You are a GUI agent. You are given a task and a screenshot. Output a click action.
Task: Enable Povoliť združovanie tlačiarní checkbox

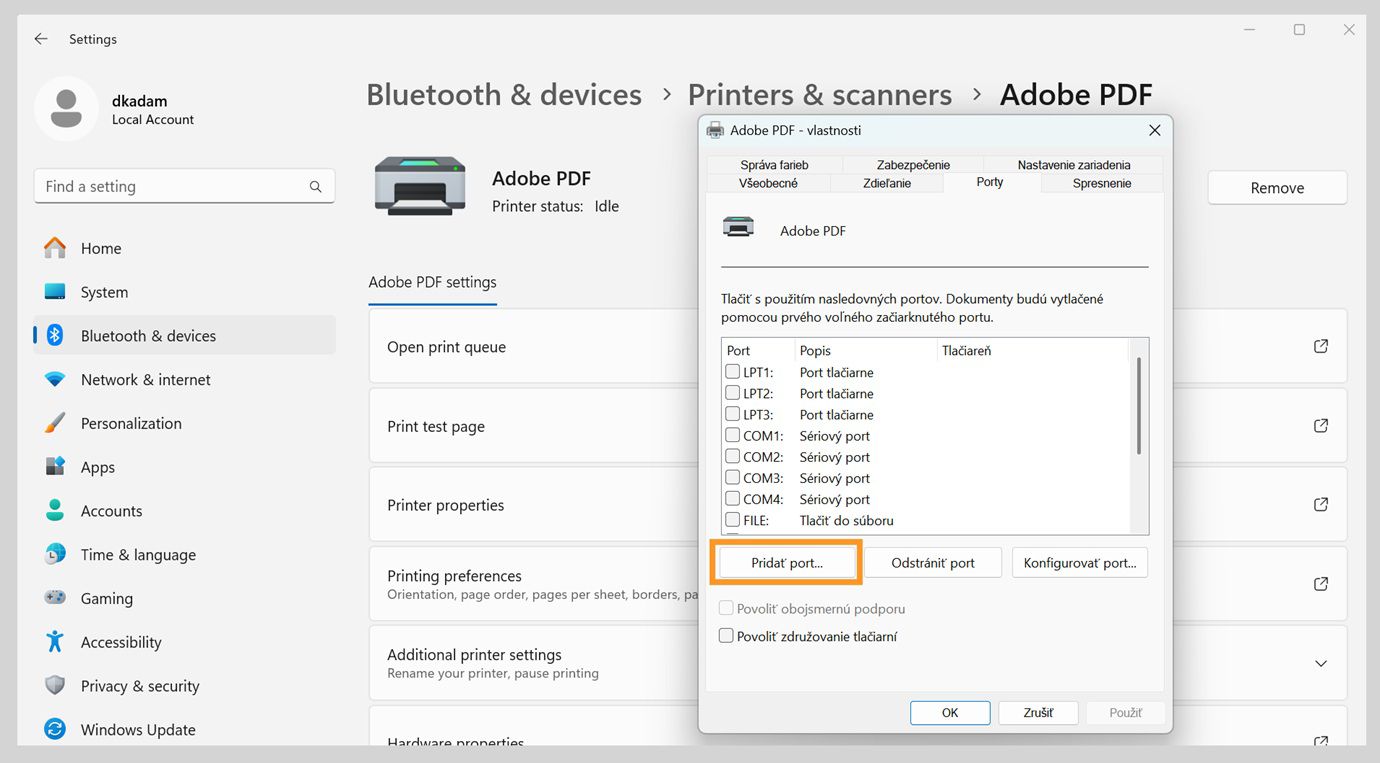pyautogui.click(x=727, y=636)
